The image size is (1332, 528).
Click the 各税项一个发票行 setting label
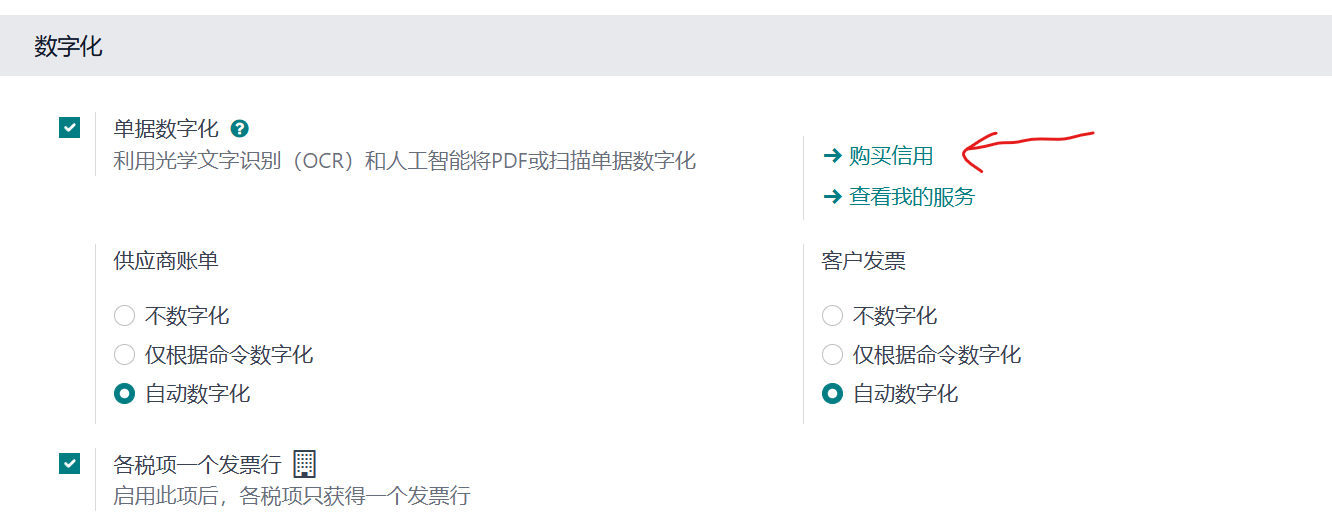click(197, 465)
